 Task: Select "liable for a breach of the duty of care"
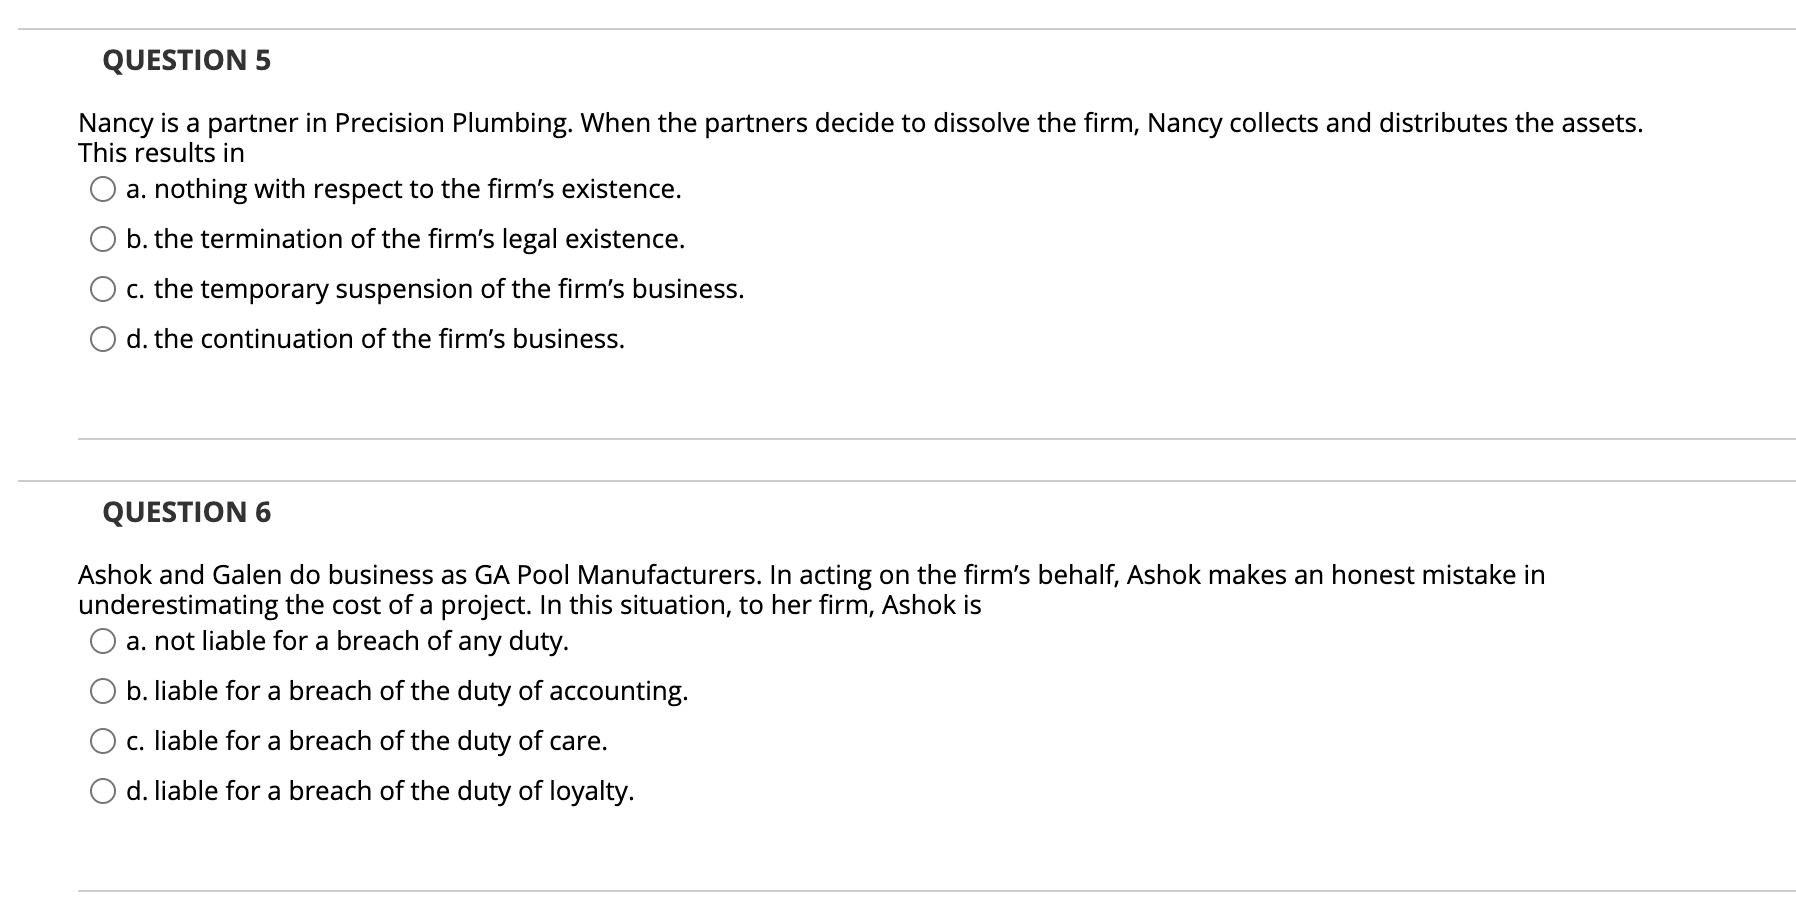[x=103, y=740]
